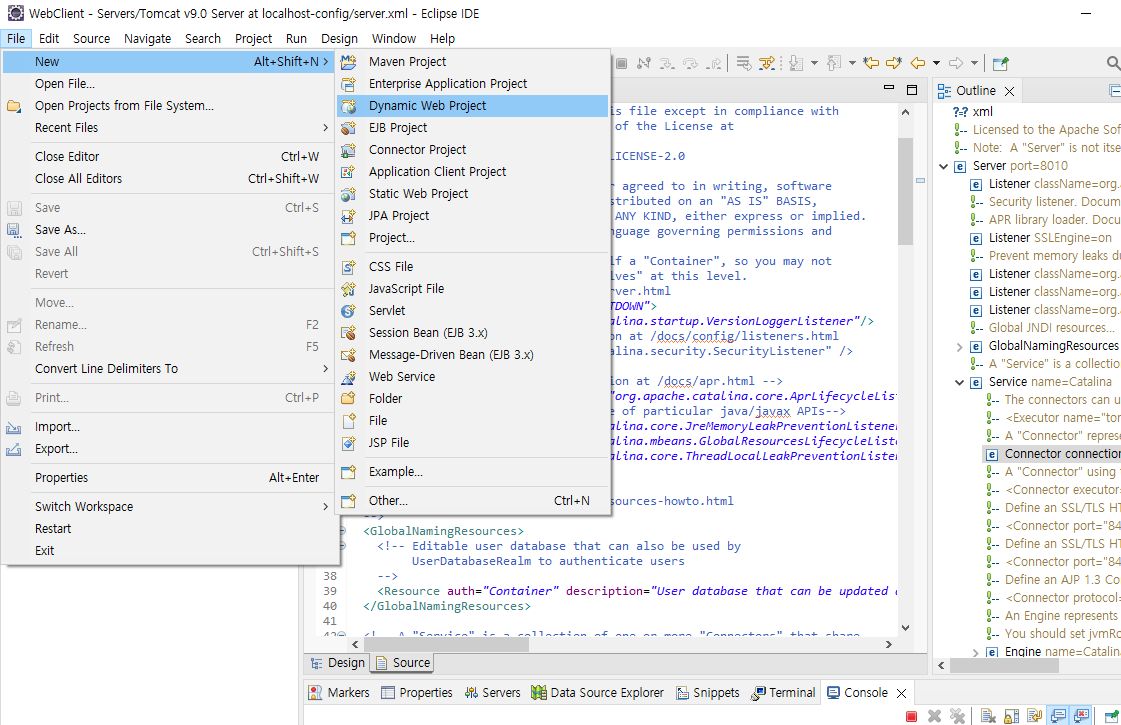Toggle console Word Wrap icon
1121x725 pixels.
point(1034,716)
